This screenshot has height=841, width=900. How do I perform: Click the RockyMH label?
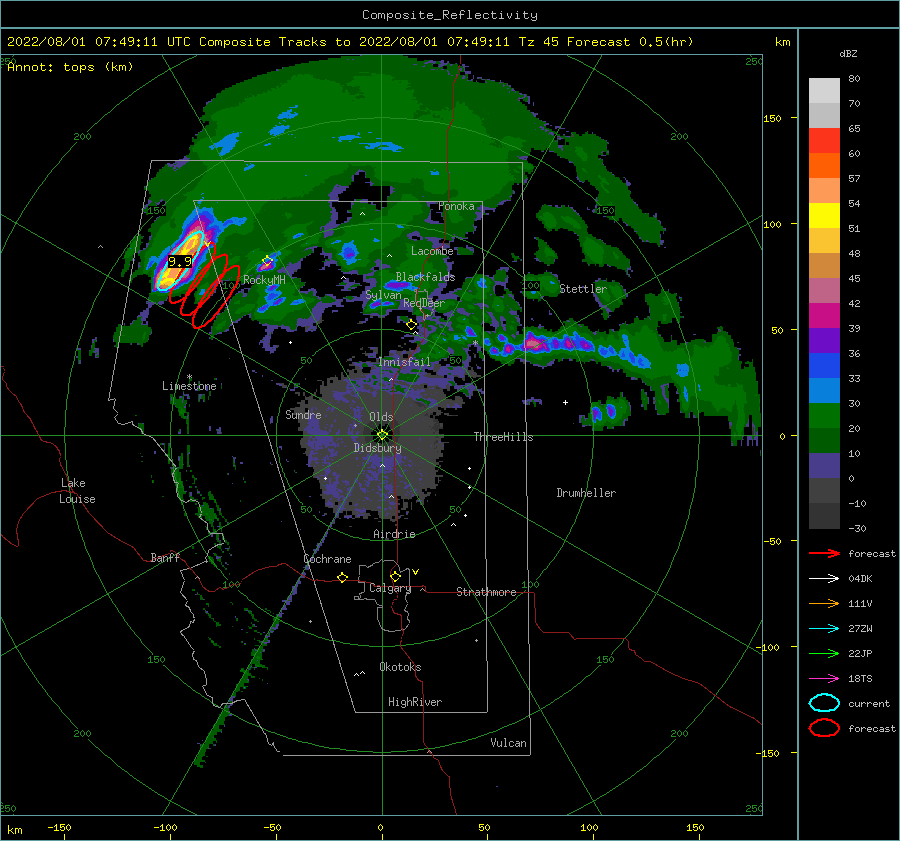264,280
